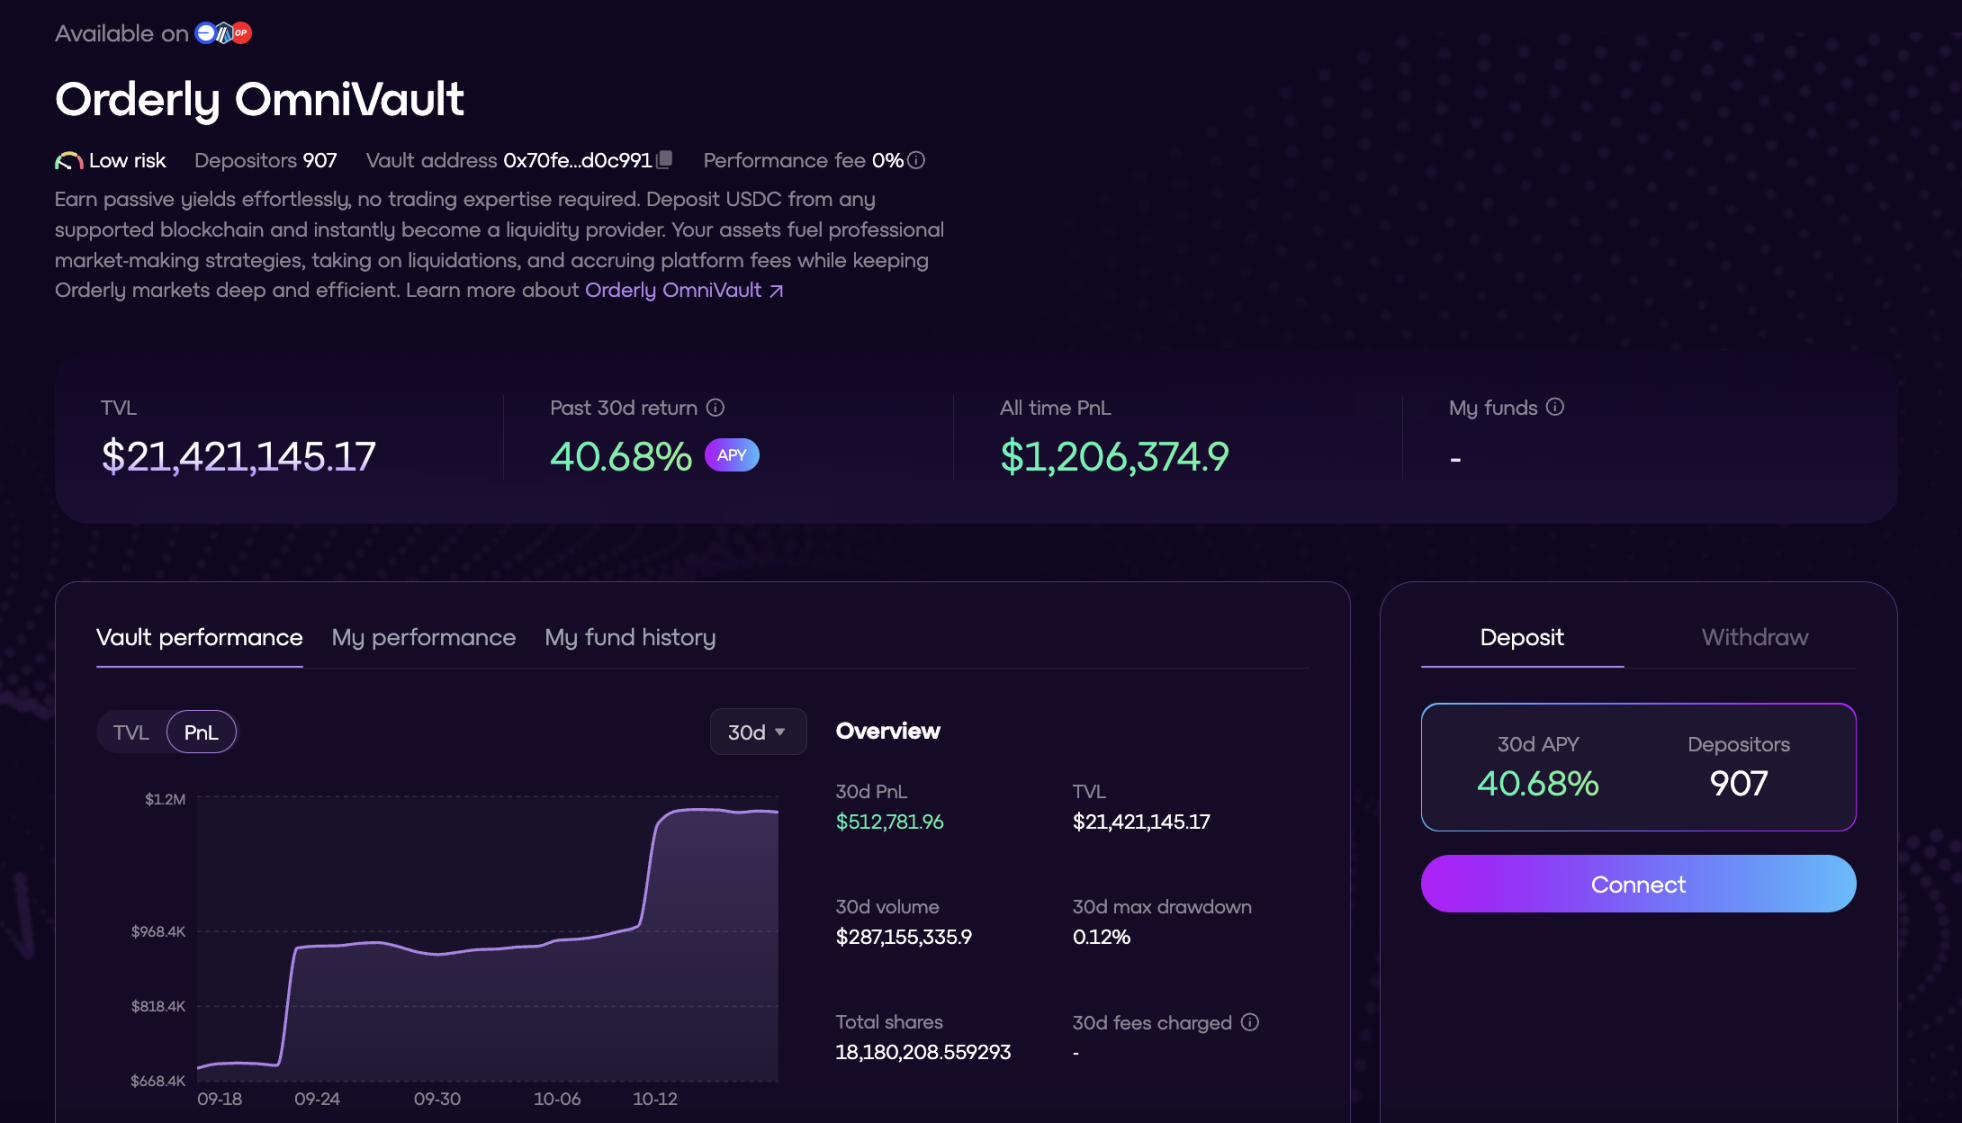Select the Deposit tab

[x=1521, y=638]
